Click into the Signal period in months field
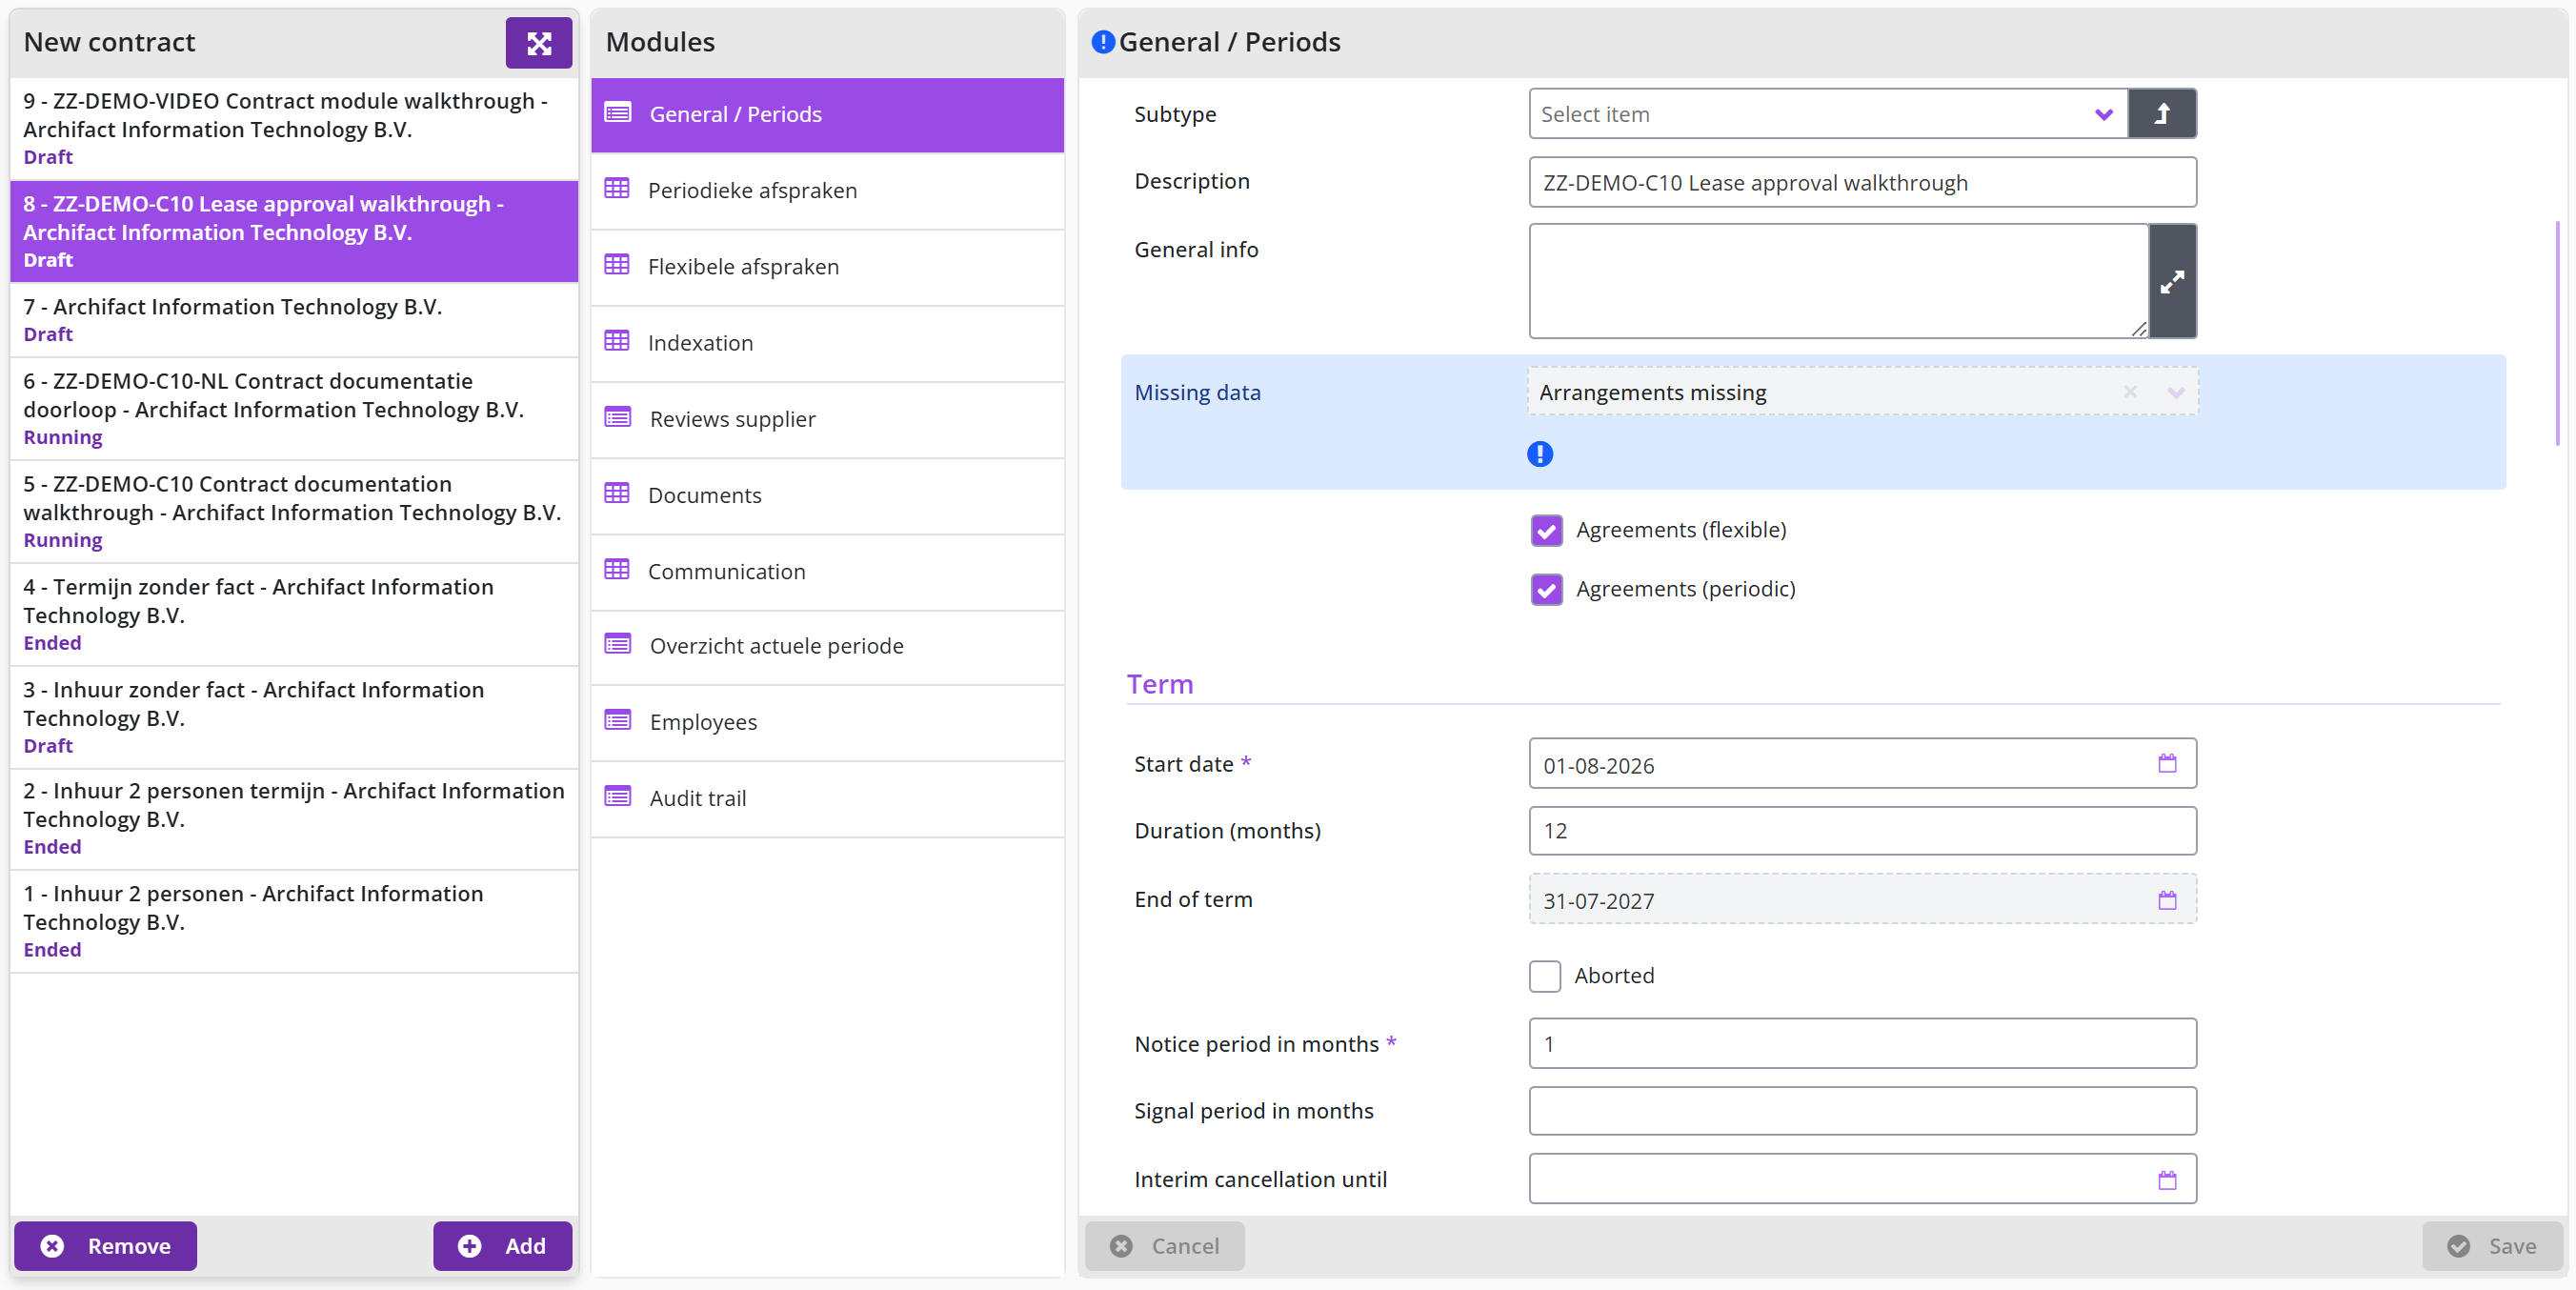The height and width of the screenshot is (1290, 2576). [1862, 1111]
